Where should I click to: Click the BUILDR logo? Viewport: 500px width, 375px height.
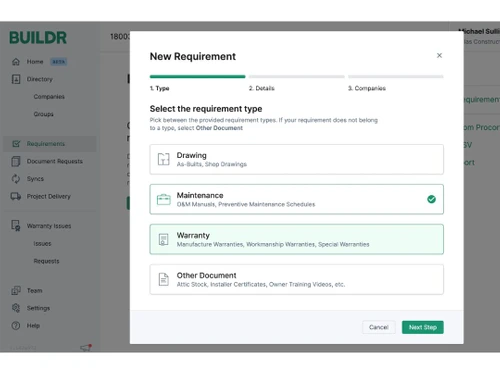pos(38,38)
